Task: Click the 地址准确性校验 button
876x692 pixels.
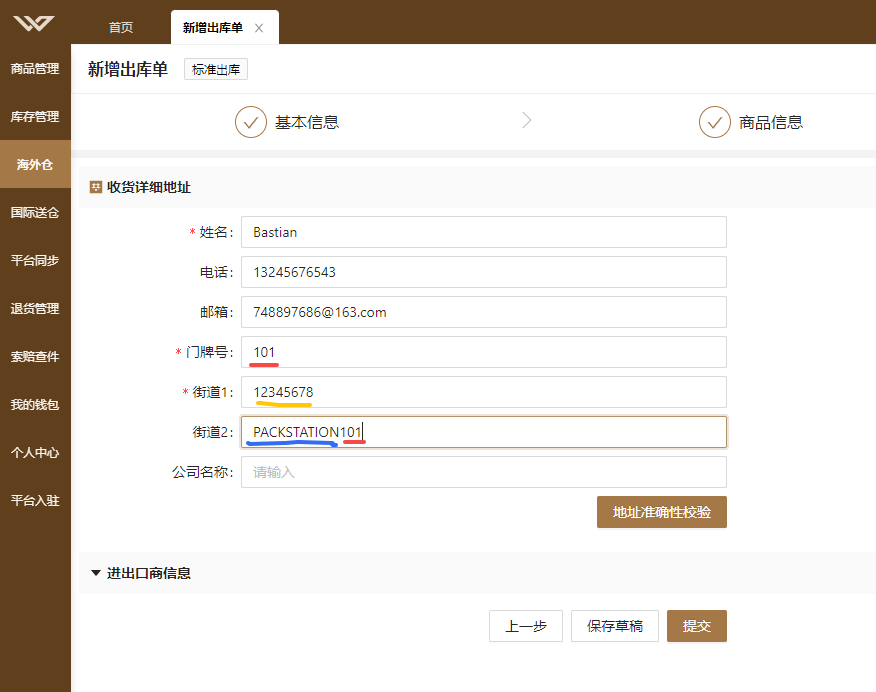Action: pos(661,512)
